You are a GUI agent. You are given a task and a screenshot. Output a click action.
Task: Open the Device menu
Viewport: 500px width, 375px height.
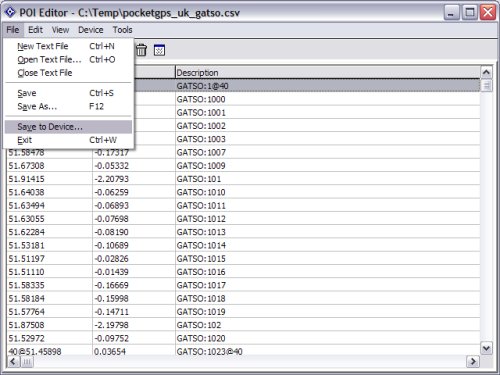pos(91,30)
